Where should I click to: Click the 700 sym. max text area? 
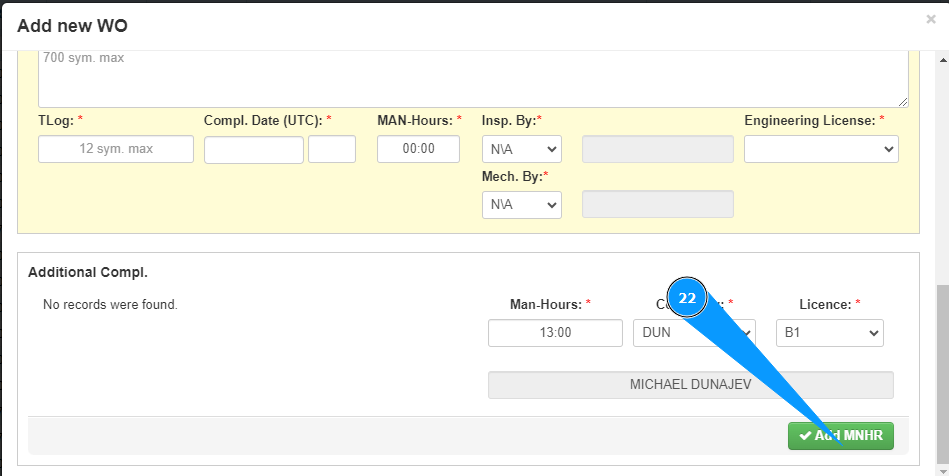[473, 79]
